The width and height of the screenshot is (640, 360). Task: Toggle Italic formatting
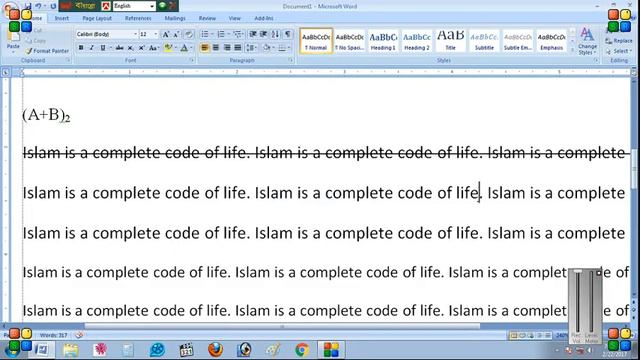click(92, 48)
